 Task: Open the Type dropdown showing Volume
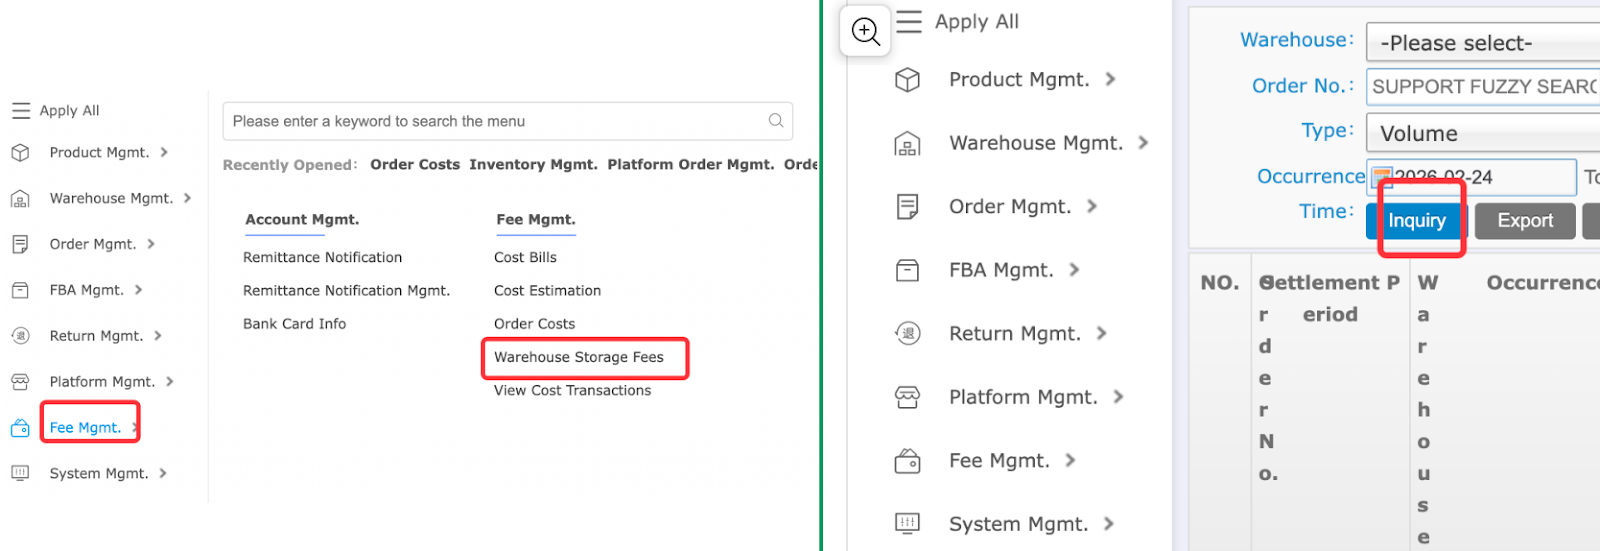click(1482, 133)
